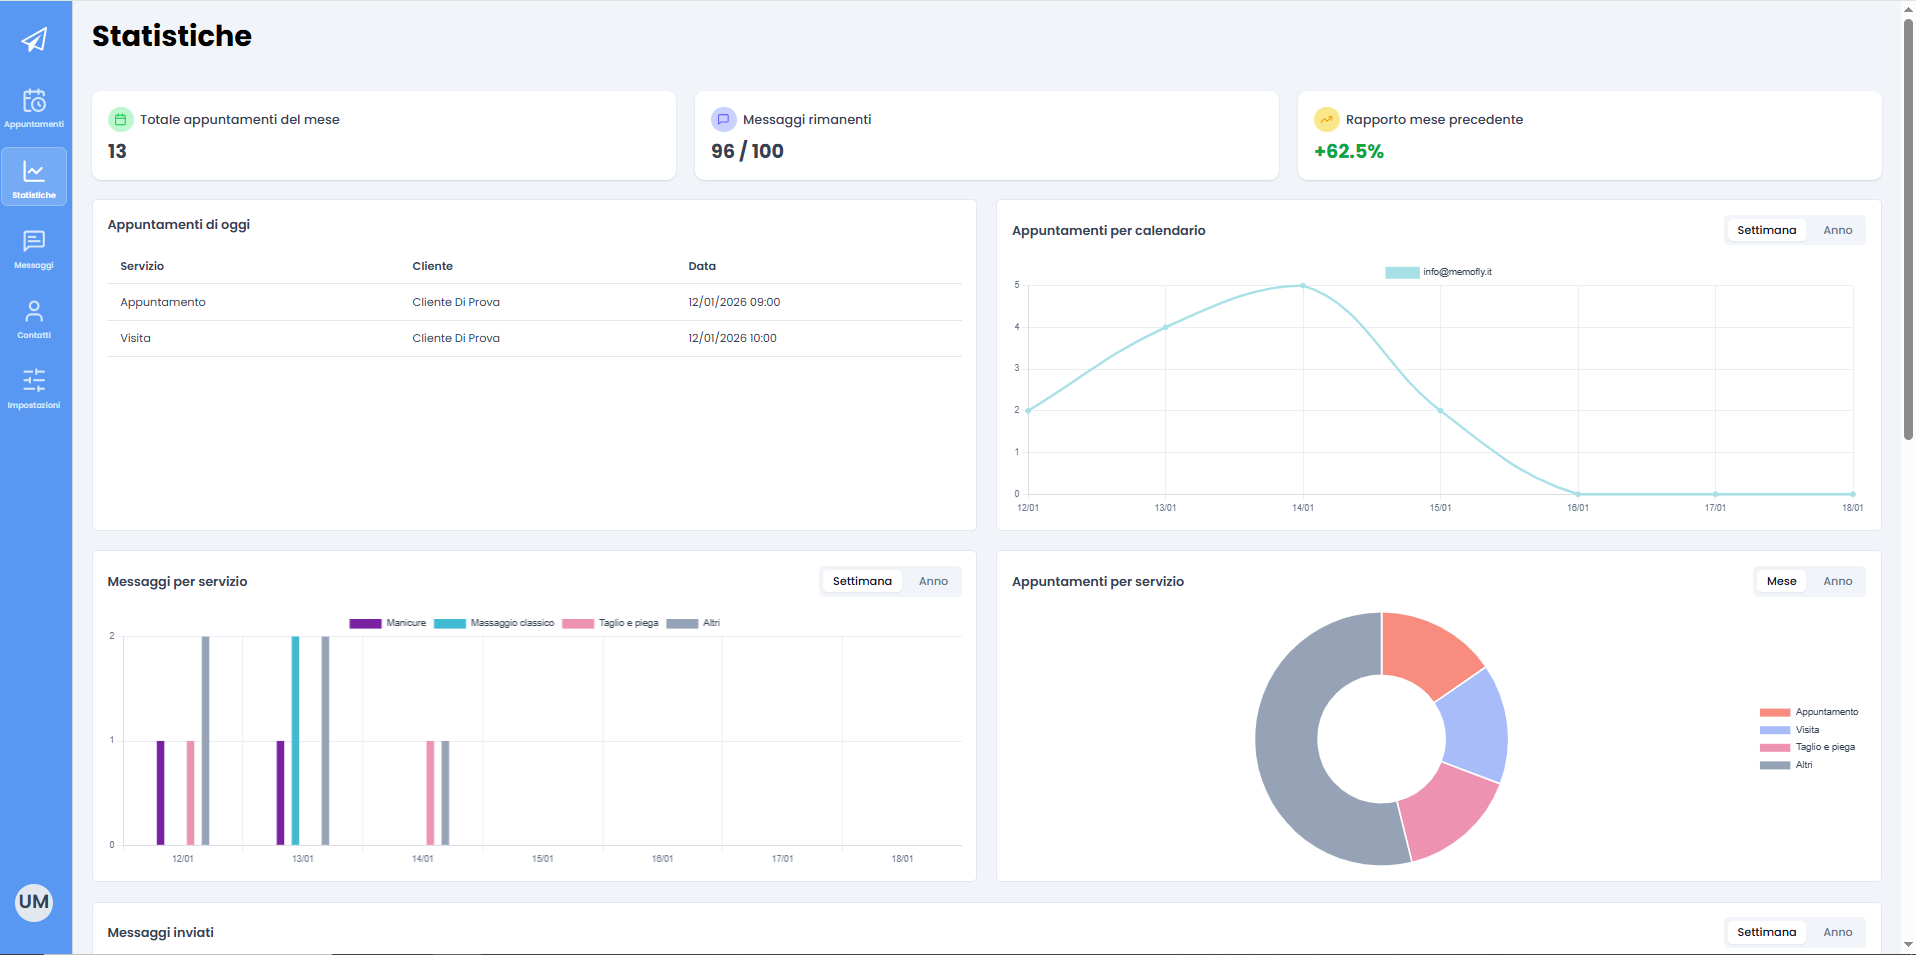
Task: Click the blue chat icon on Messaggi rimanenti
Action: 723,118
